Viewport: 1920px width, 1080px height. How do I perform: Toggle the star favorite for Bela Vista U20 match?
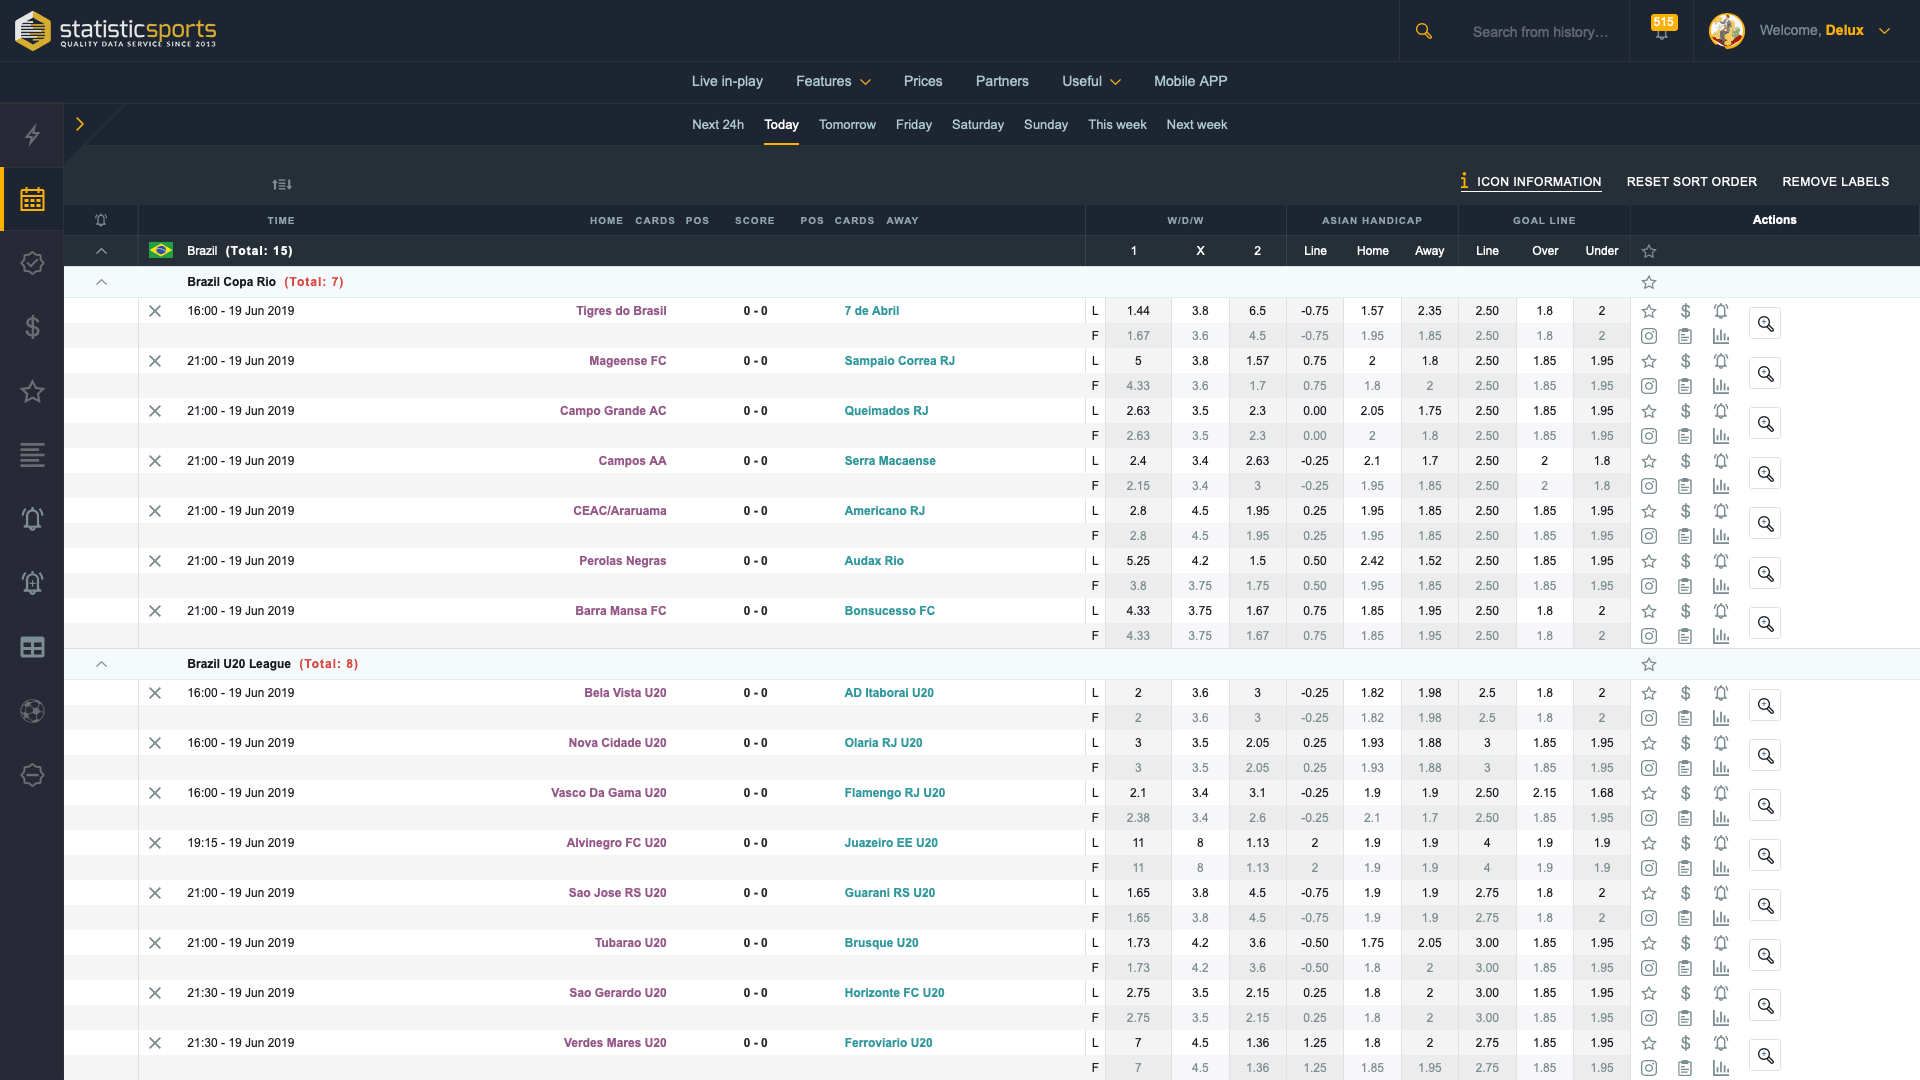(x=1650, y=692)
